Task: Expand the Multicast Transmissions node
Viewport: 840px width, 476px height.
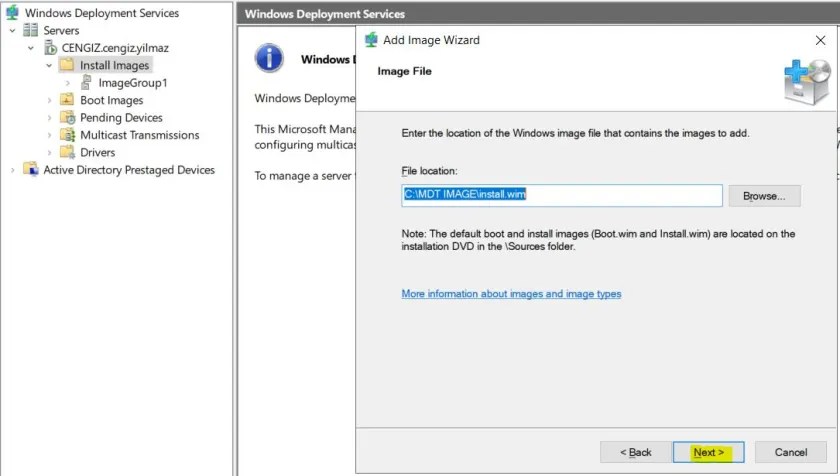Action: coord(49,135)
